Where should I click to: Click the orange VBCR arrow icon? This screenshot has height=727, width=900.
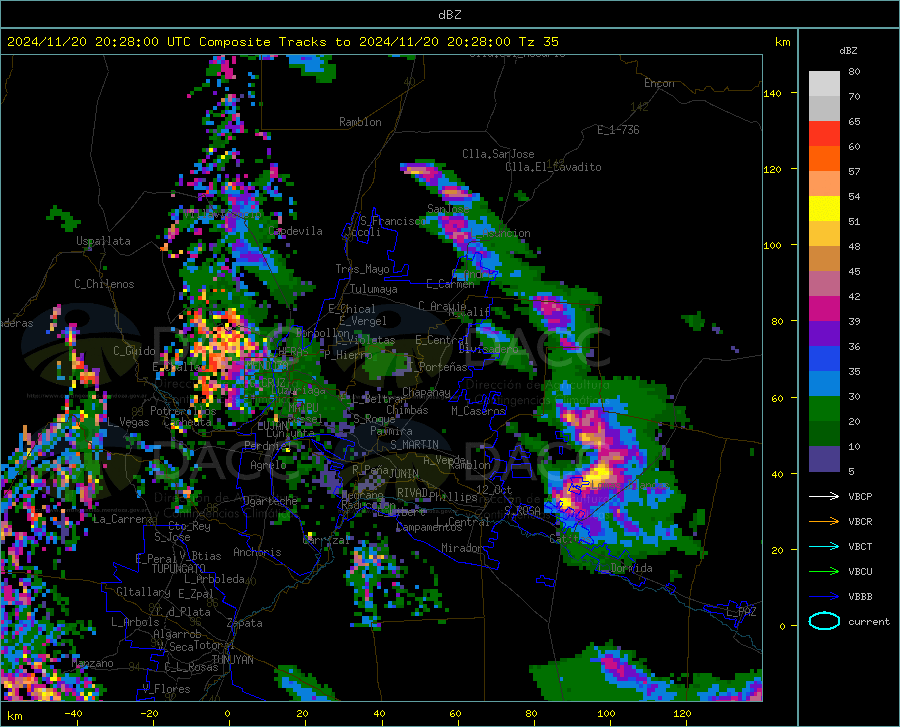click(x=824, y=521)
